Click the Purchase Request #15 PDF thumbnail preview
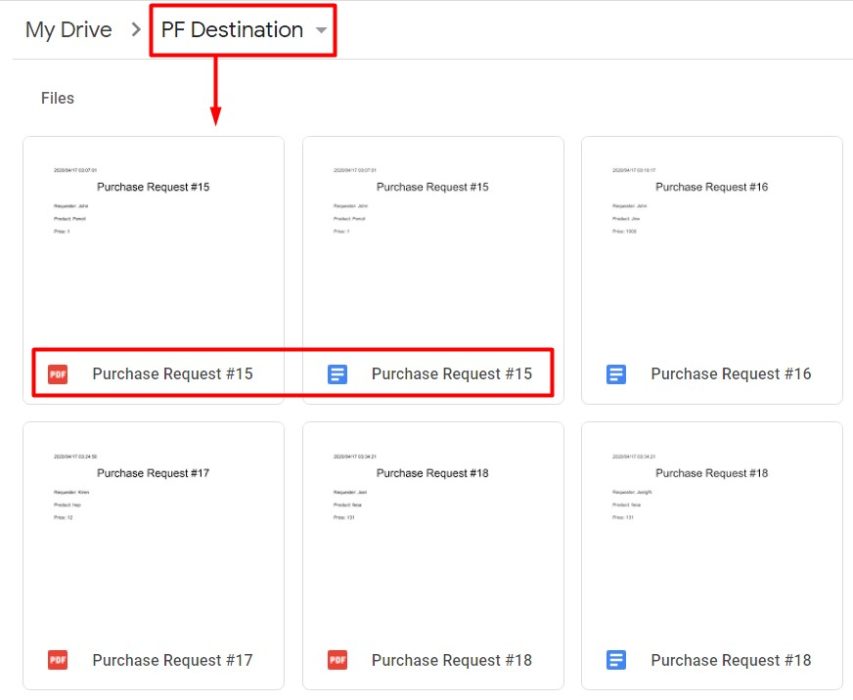The image size is (853, 700). tap(152, 240)
